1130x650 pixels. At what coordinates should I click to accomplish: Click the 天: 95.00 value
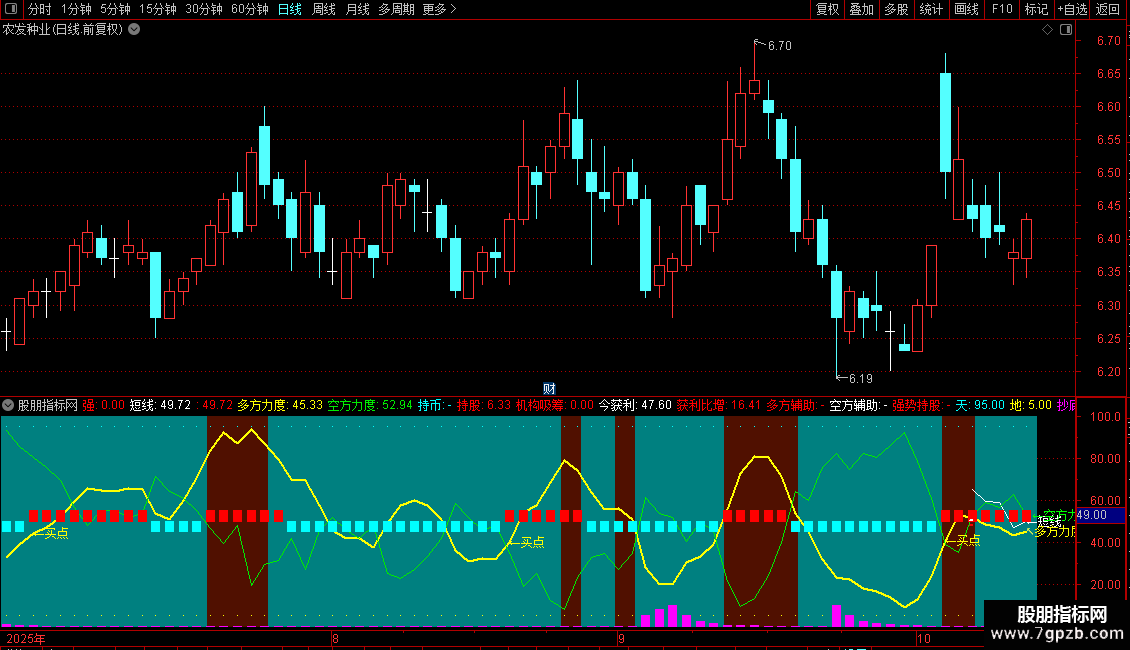(979, 405)
